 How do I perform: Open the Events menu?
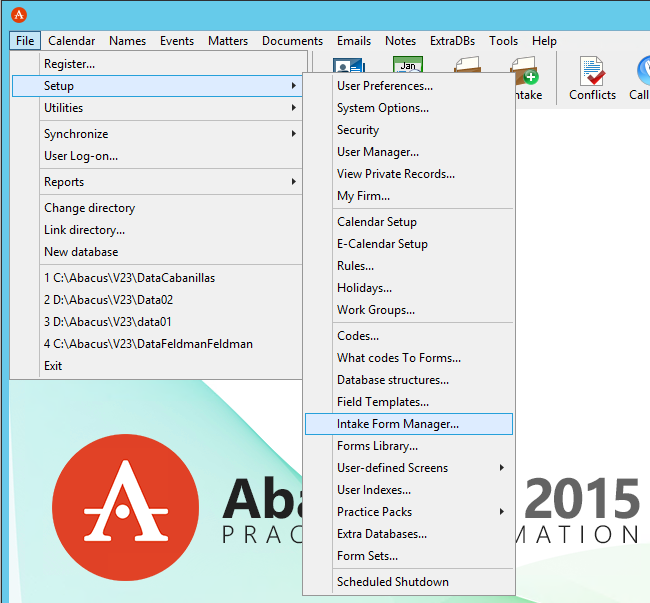(x=177, y=41)
